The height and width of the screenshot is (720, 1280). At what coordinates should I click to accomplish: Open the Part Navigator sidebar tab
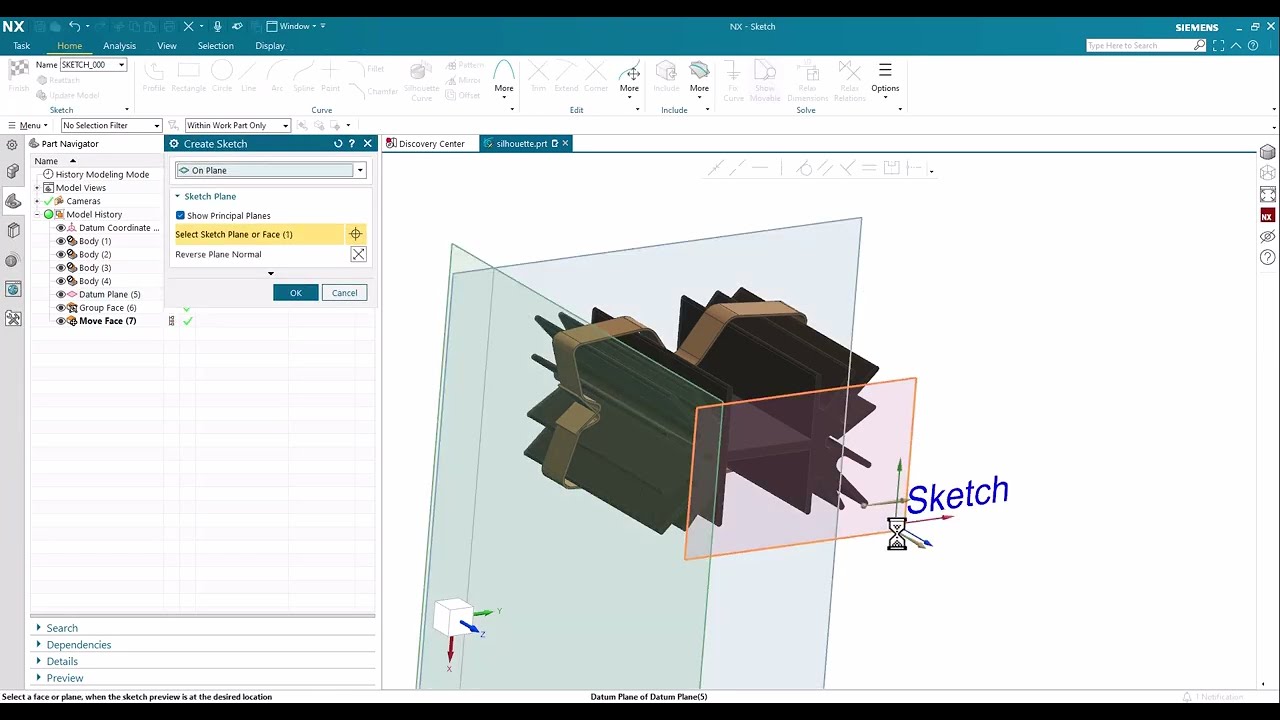click(13, 201)
